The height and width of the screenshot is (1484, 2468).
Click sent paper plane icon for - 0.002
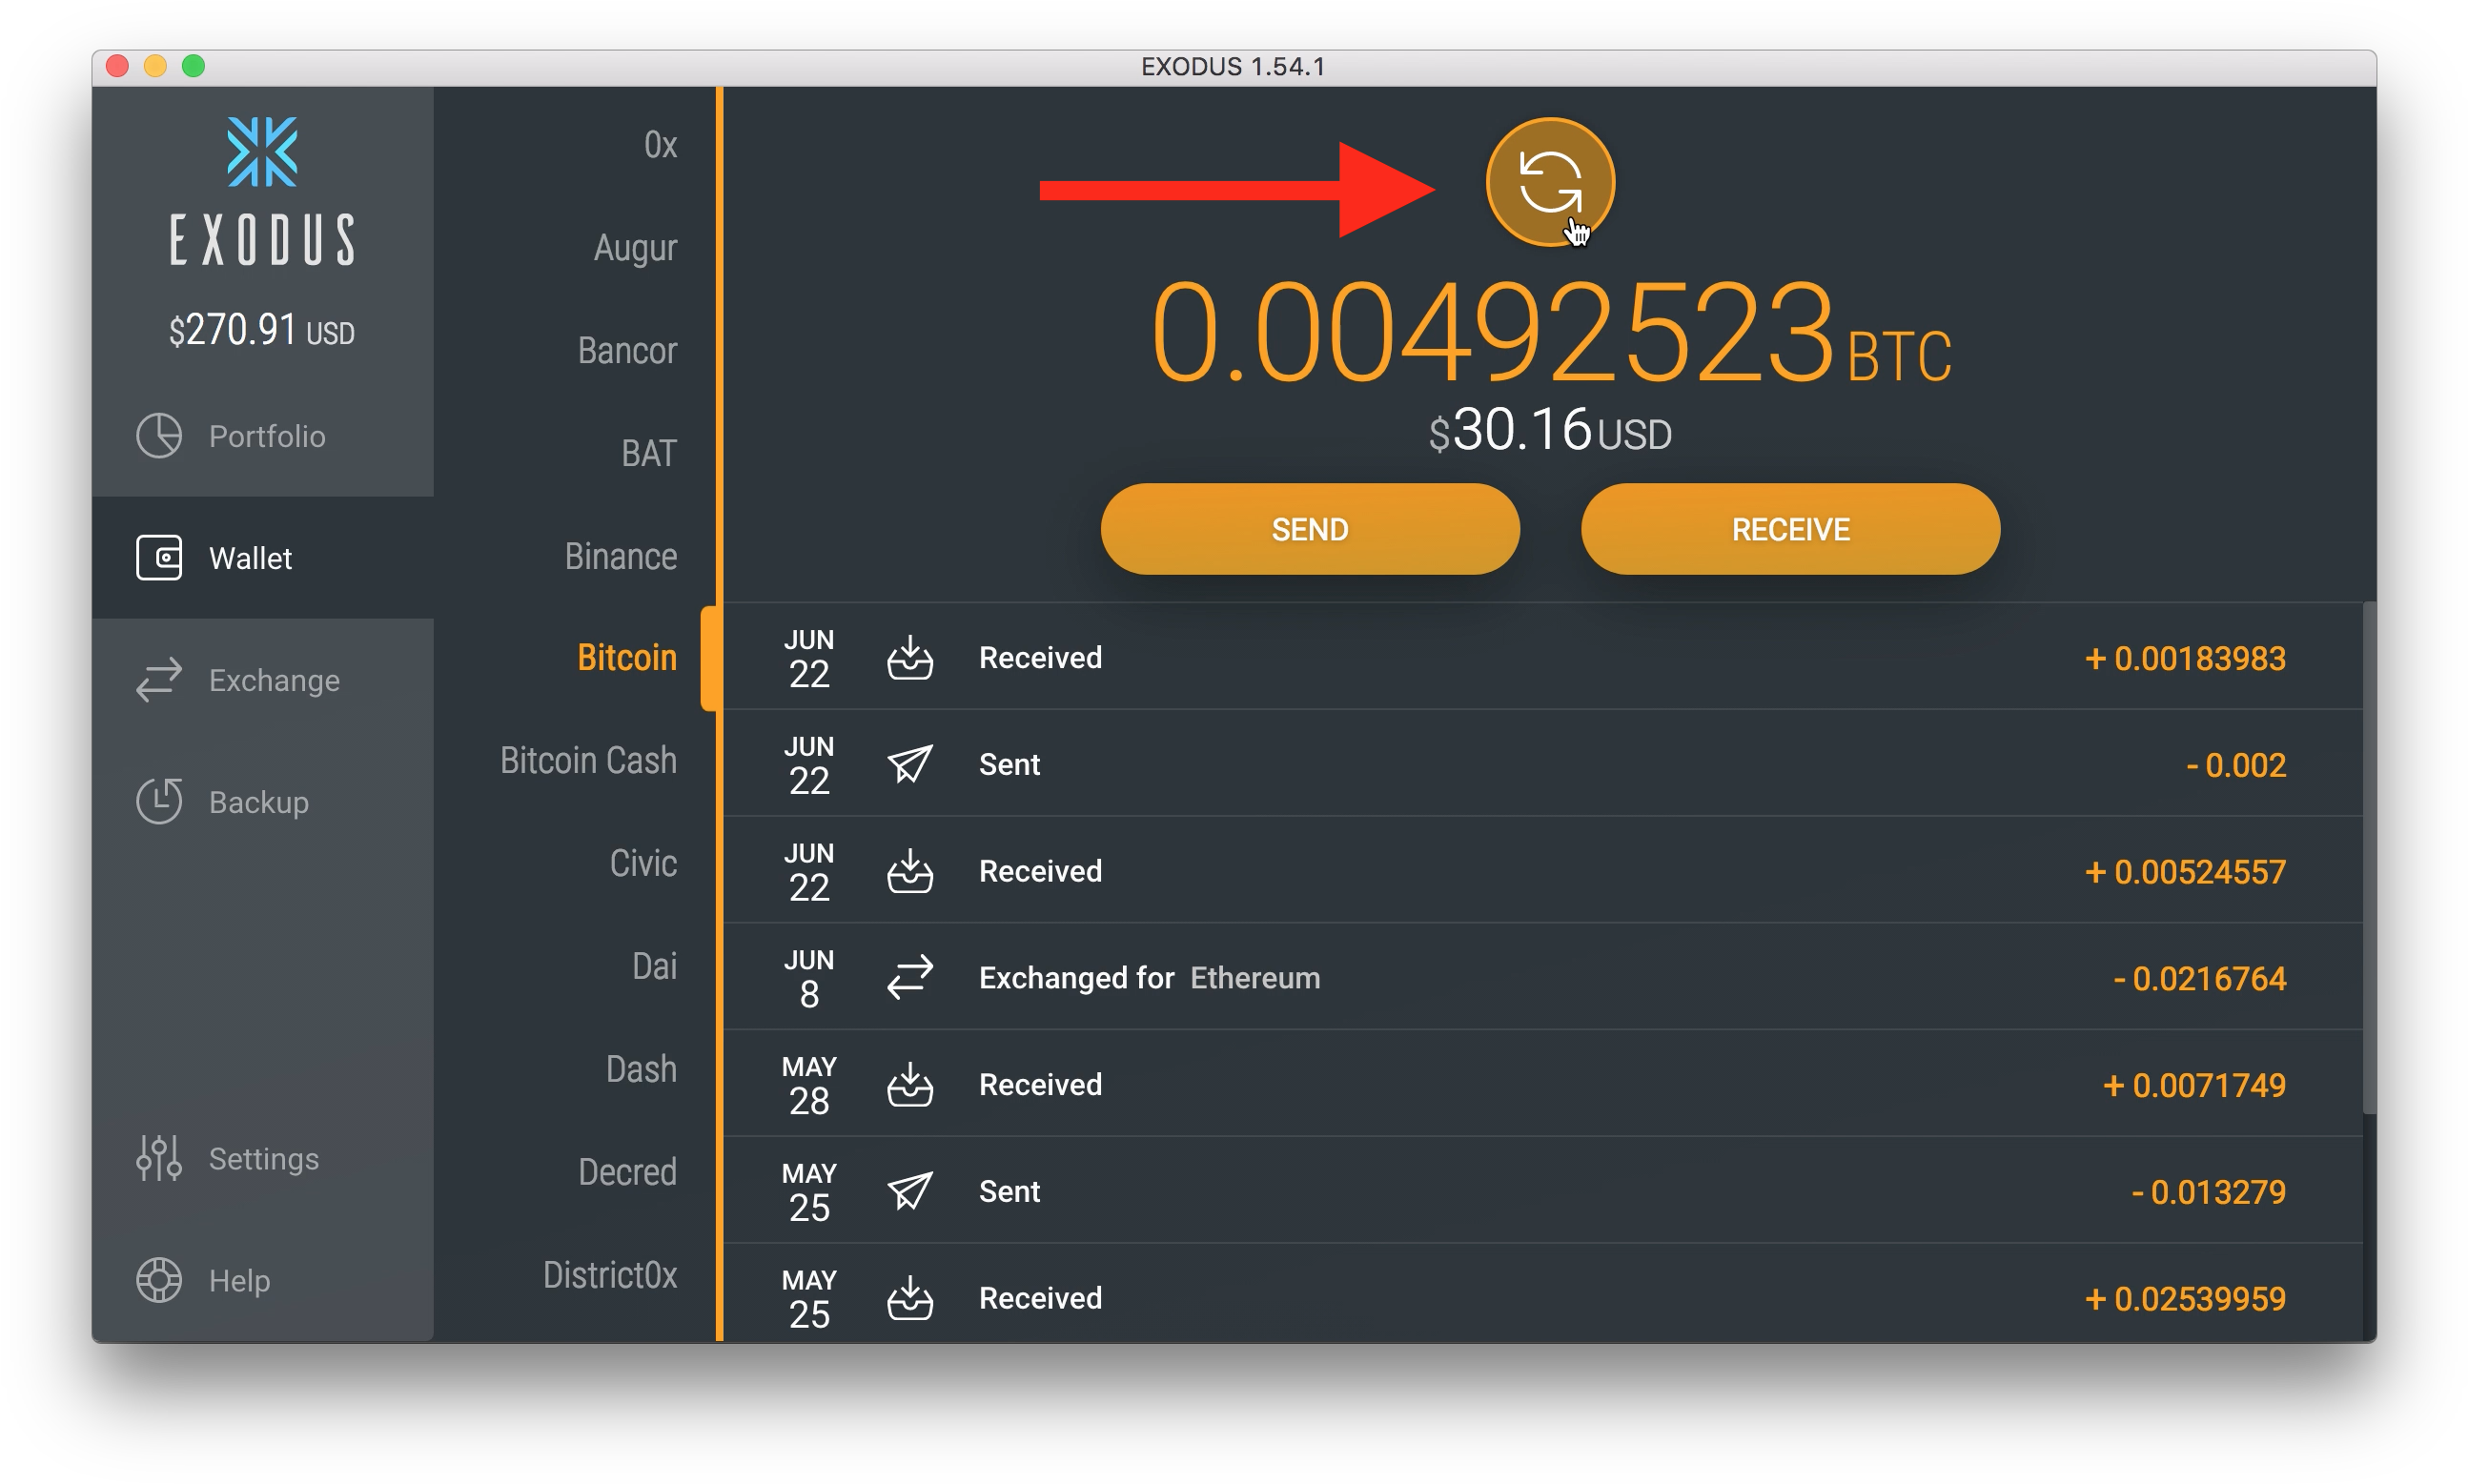[910, 764]
